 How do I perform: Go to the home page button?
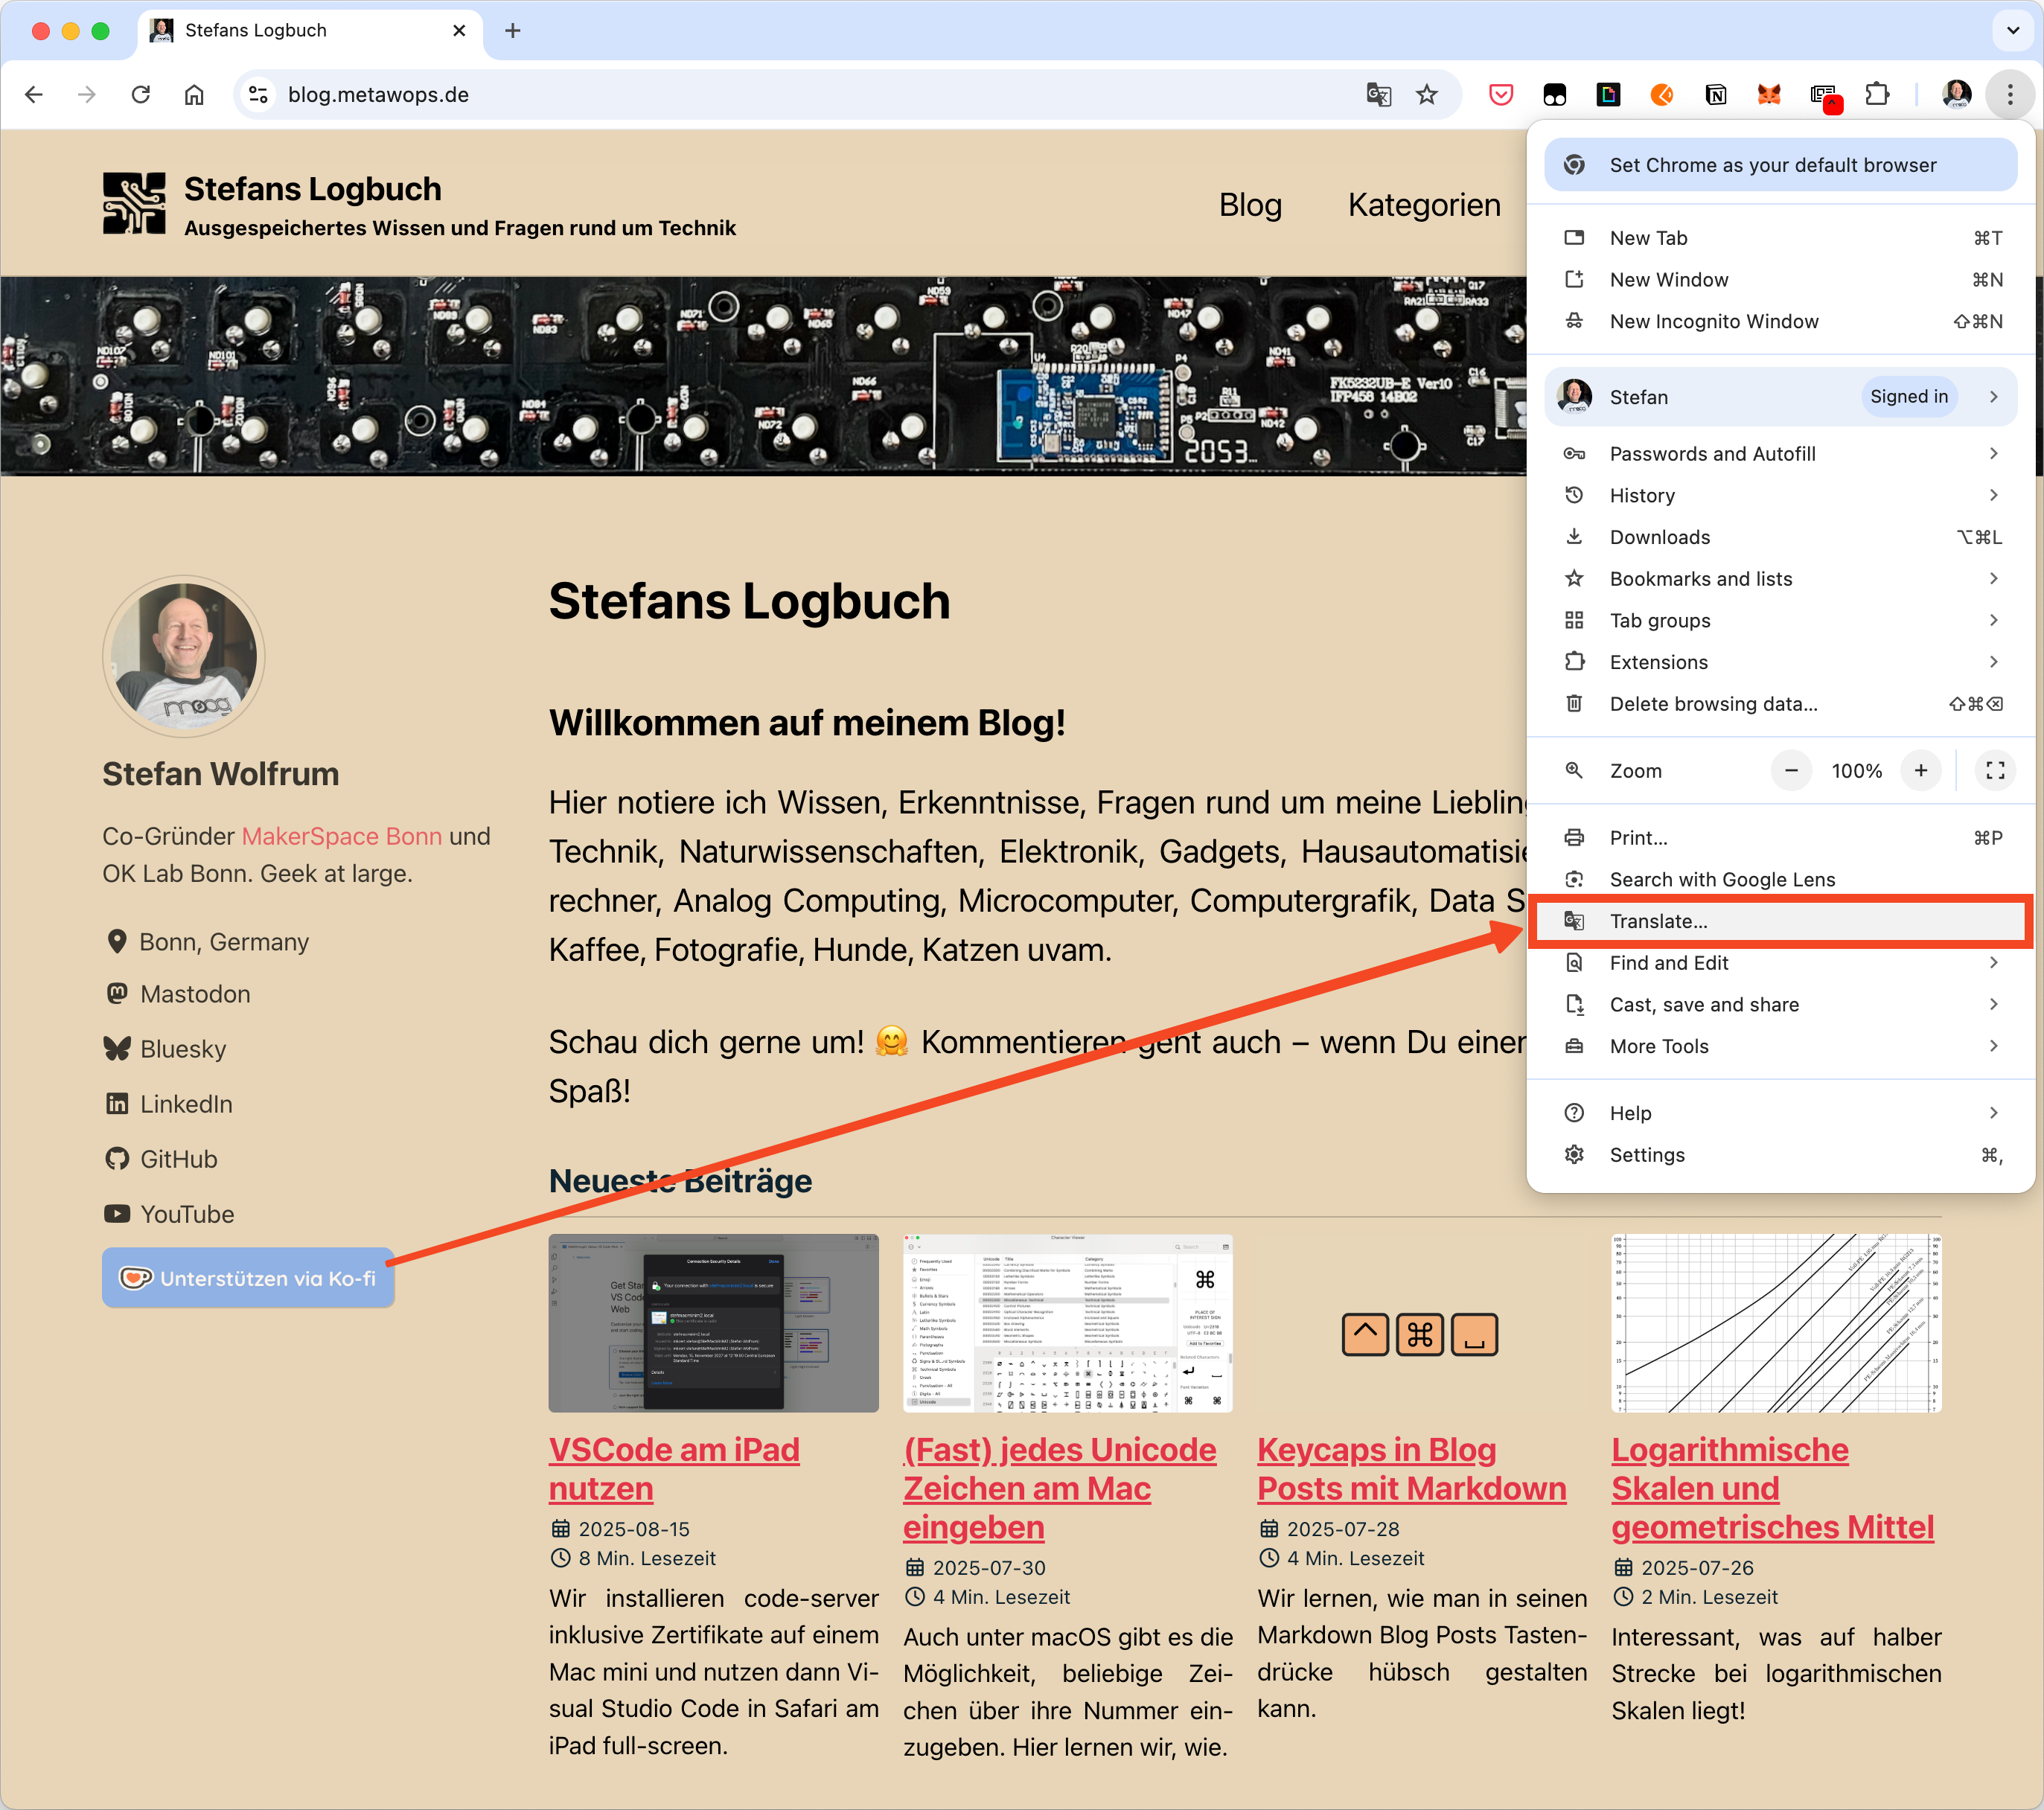click(194, 94)
